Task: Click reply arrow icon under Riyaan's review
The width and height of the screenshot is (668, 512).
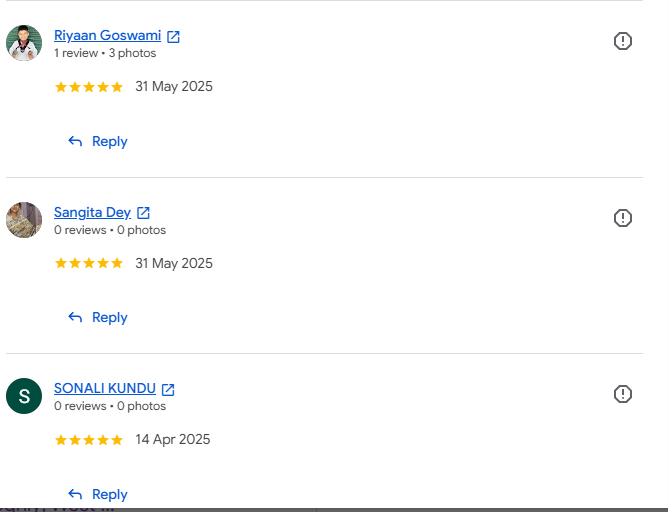Action: coord(75,141)
